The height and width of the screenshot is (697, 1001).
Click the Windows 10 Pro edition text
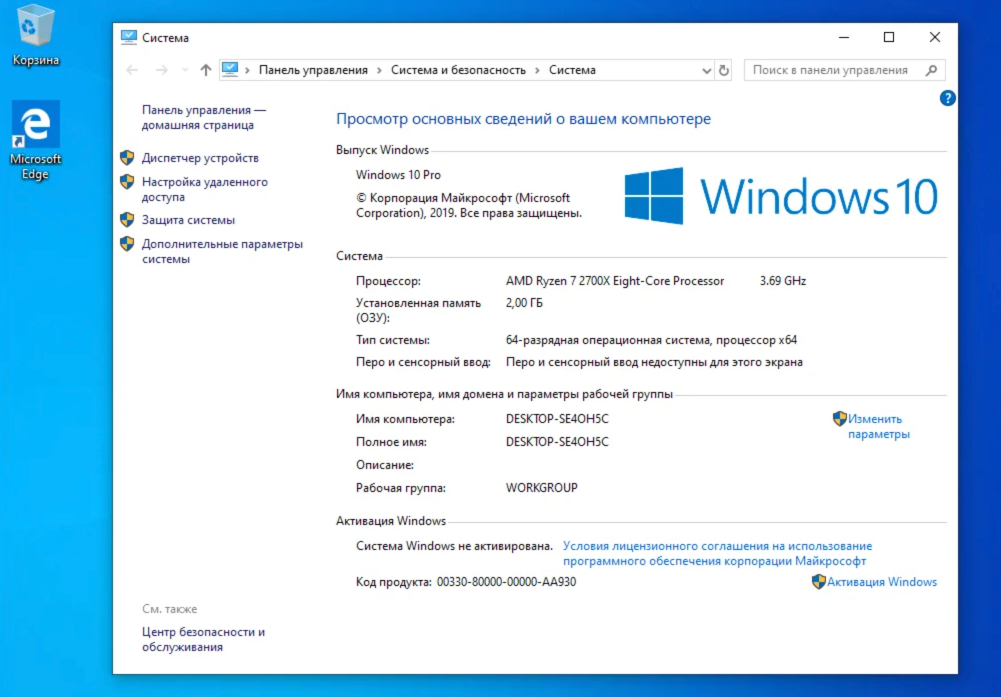pos(398,175)
